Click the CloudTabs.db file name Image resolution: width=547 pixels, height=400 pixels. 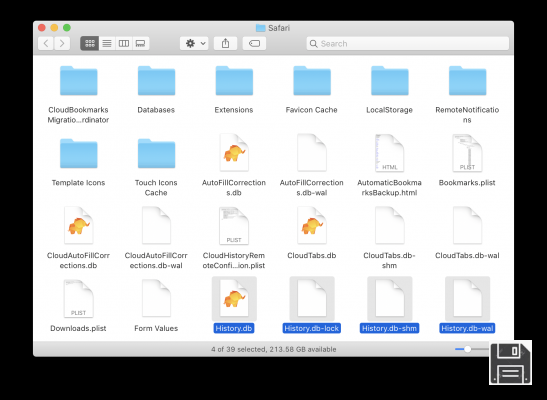click(x=312, y=256)
